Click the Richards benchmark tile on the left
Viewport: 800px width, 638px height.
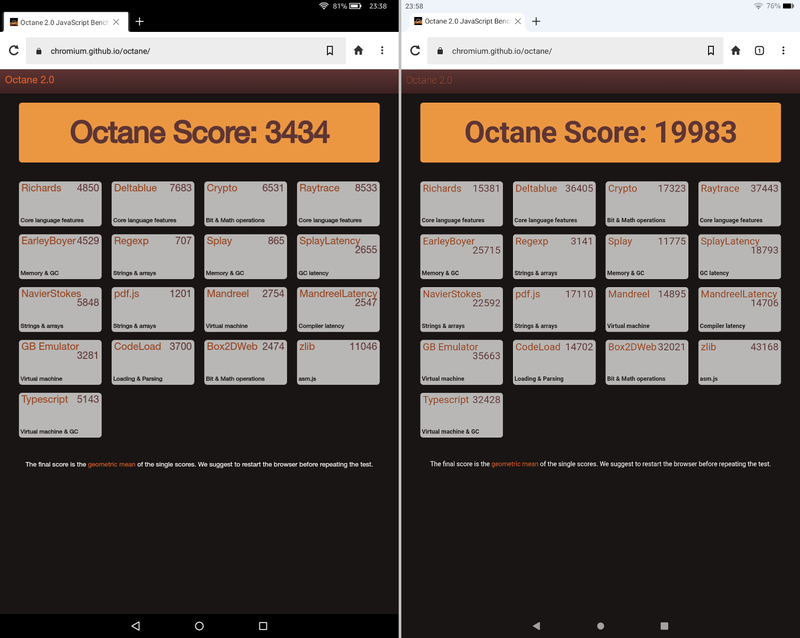pyautogui.click(x=59, y=202)
